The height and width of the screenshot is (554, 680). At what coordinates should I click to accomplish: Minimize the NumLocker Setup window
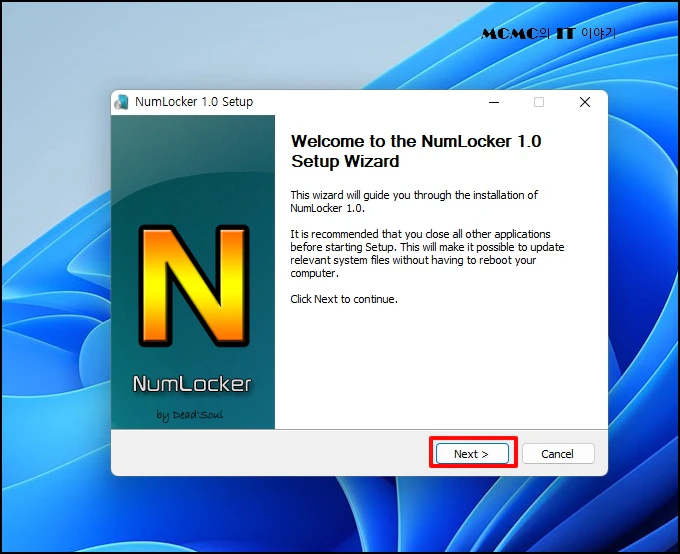coord(494,102)
